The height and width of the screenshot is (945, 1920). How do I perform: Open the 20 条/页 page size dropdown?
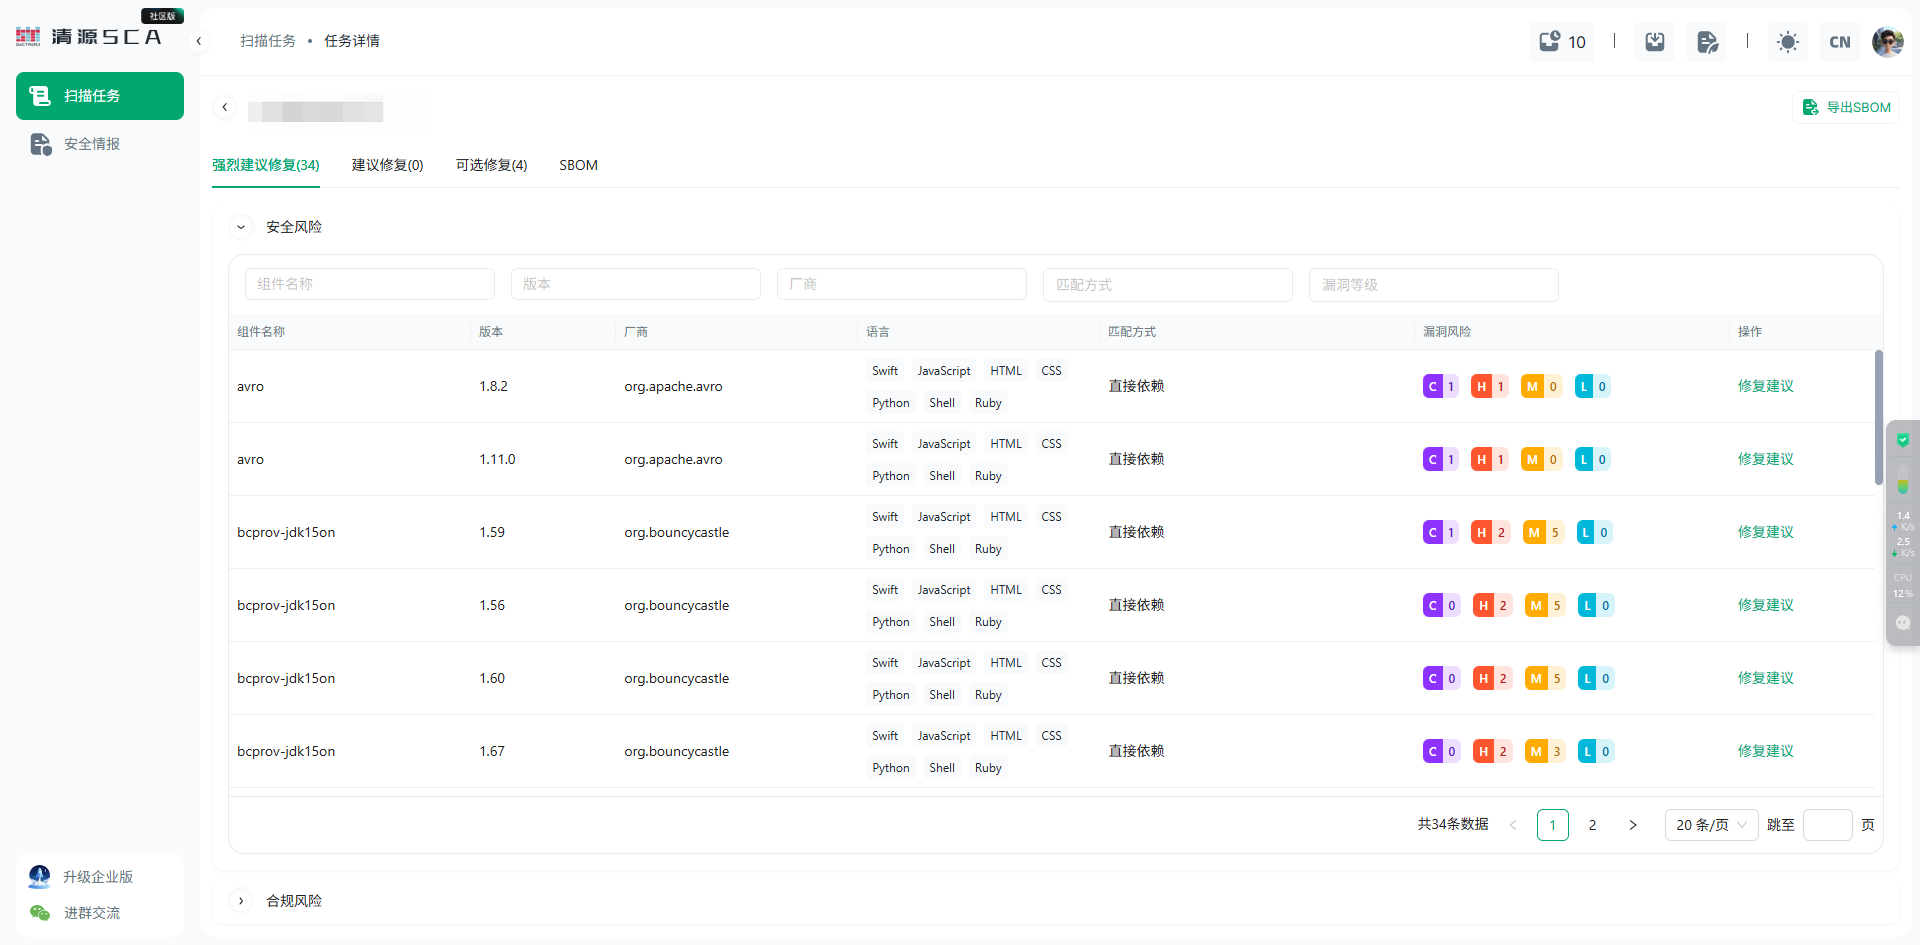1711,825
